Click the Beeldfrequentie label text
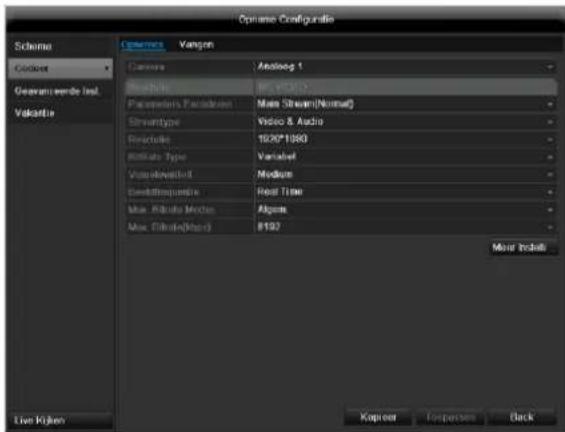The width and height of the screenshot is (565, 432). click(163, 192)
